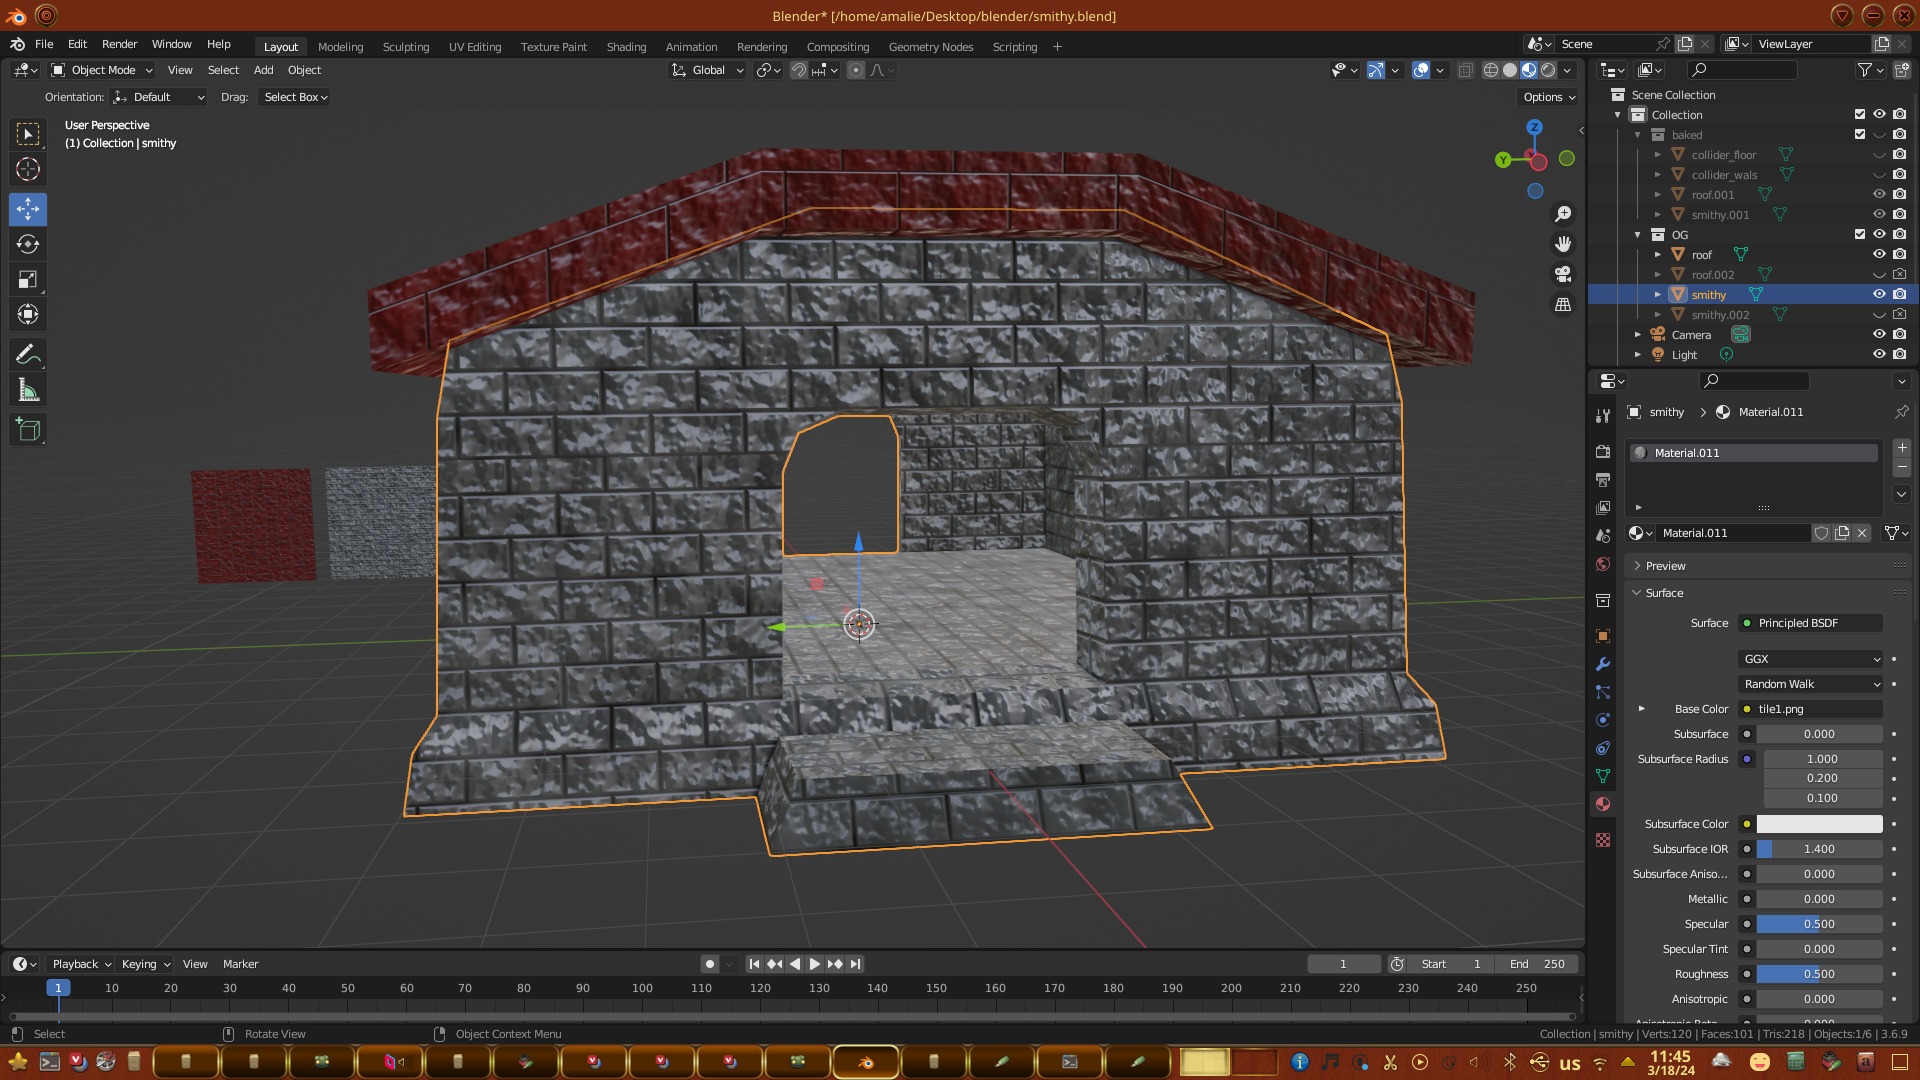This screenshot has height=1080, width=1920.
Task: Activate the Add Cube tool
Action: coord(28,430)
